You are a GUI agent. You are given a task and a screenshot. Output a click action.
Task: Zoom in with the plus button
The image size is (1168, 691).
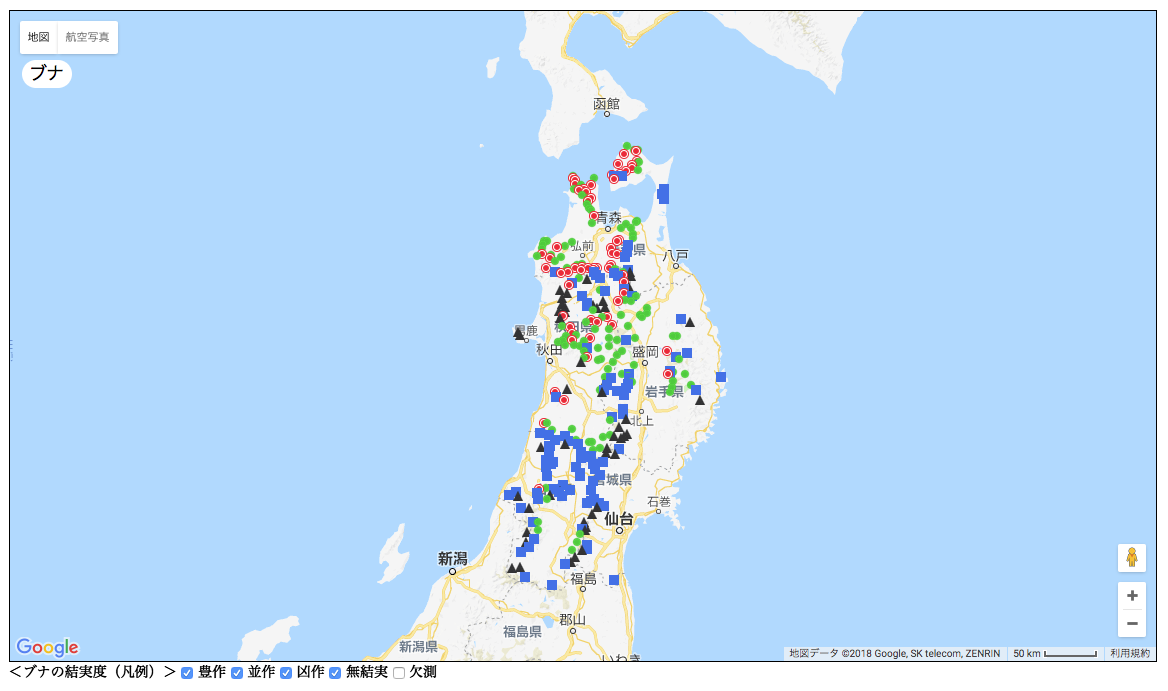click(x=1131, y=595)
